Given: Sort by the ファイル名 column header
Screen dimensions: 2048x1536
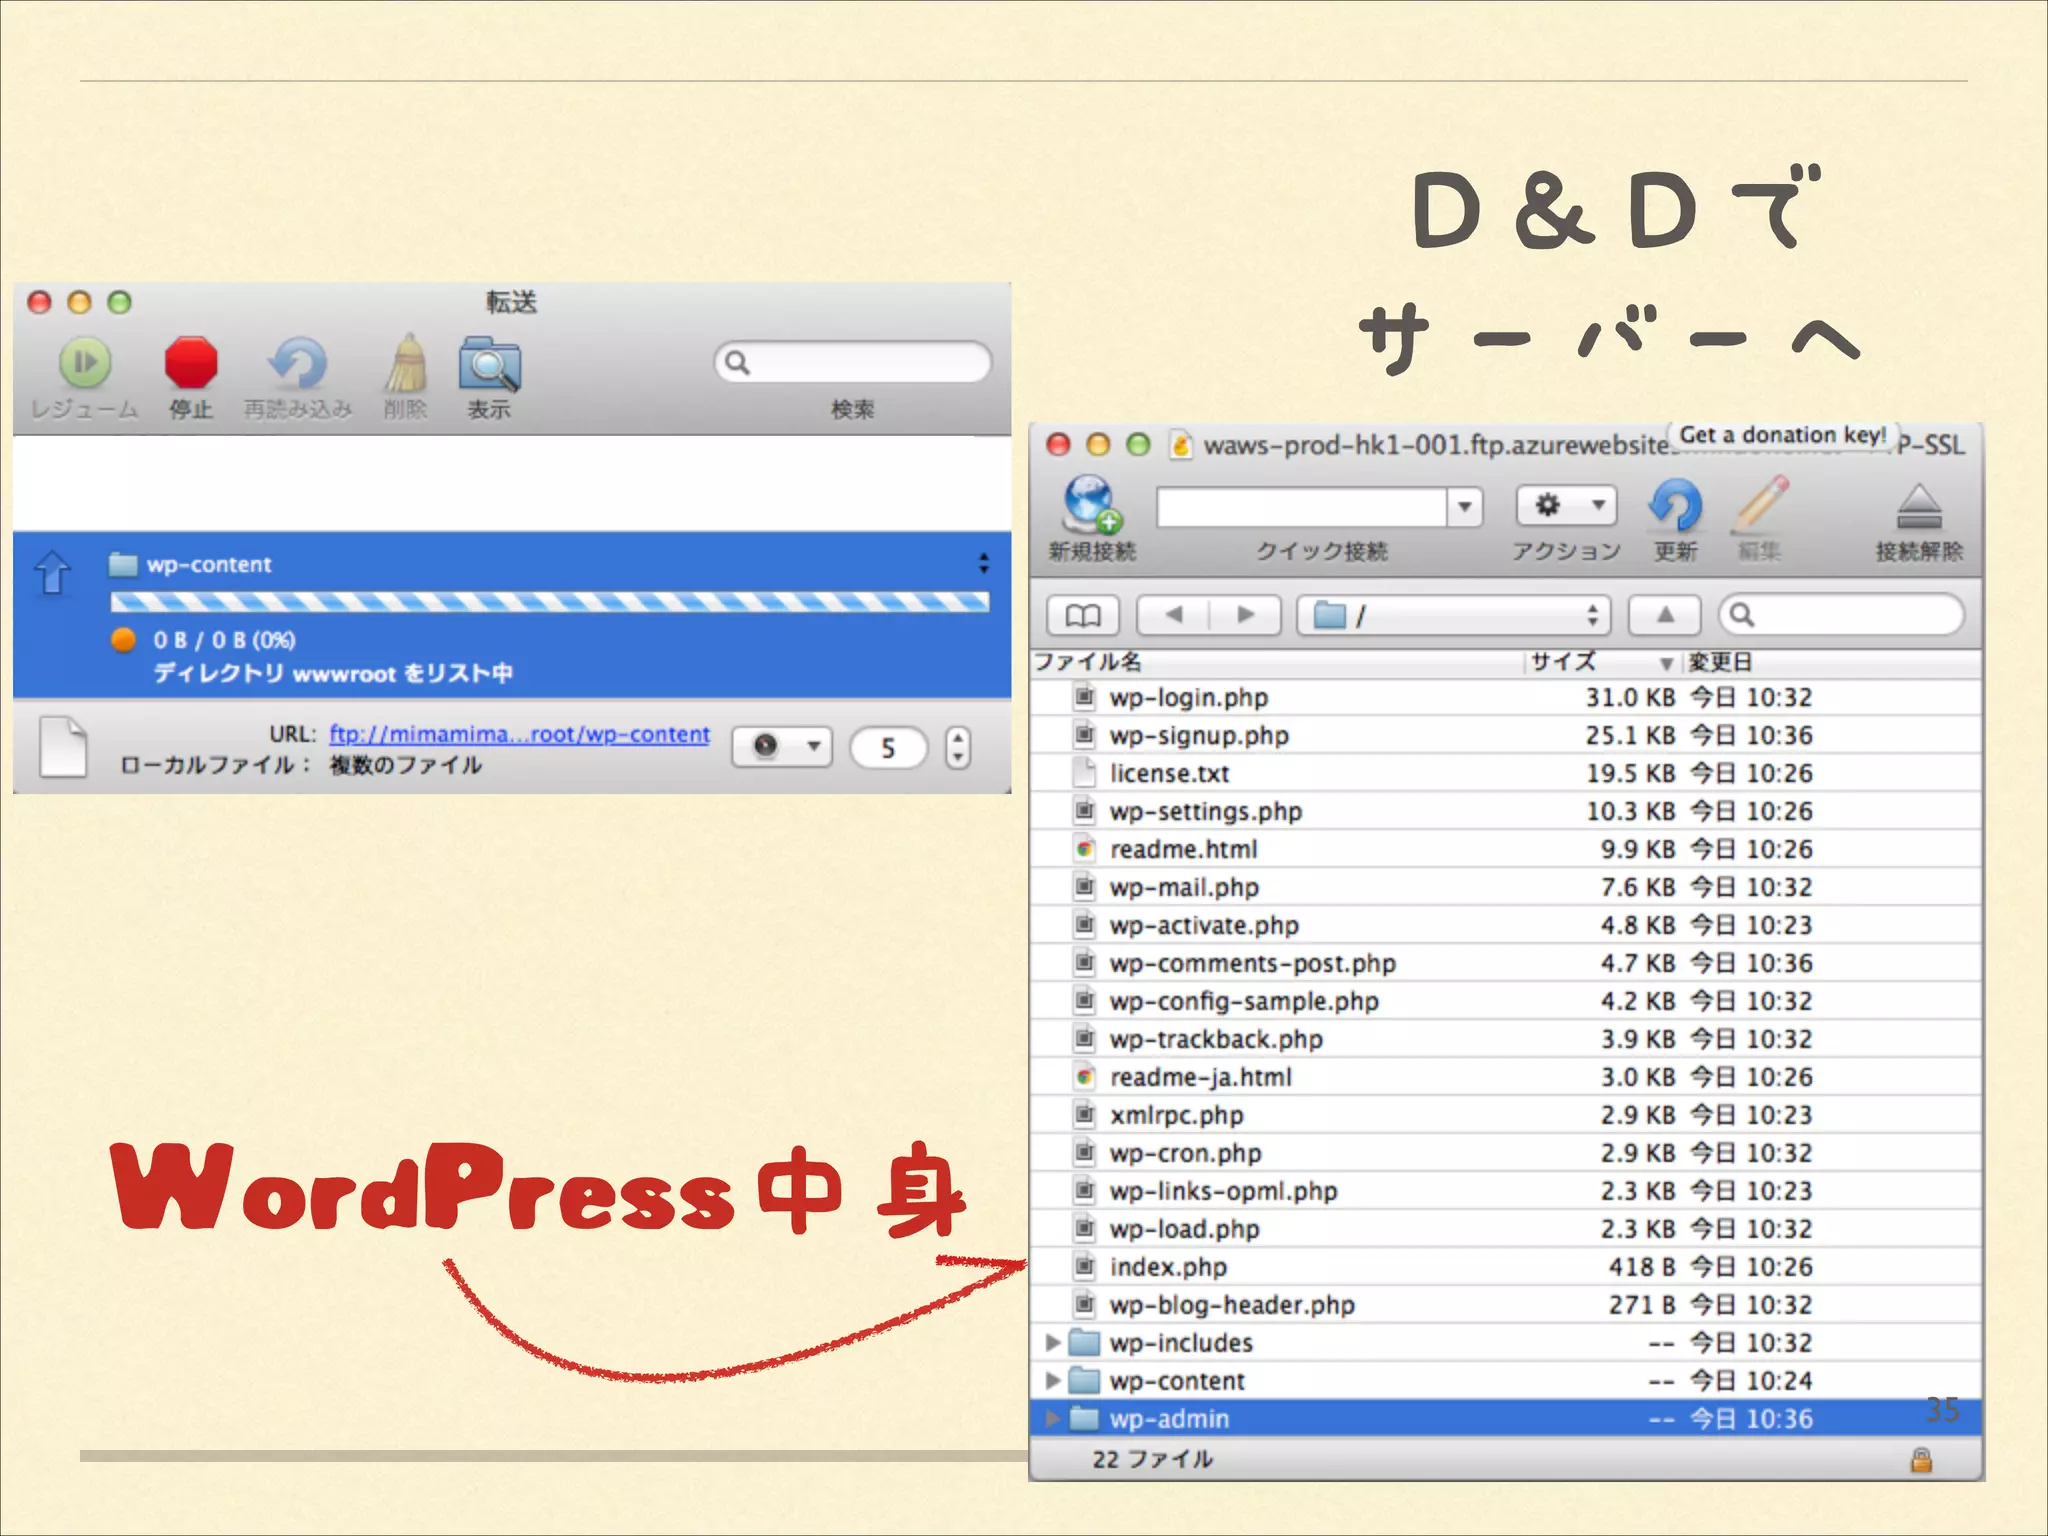Looking at the screenshot, I should pyautogui.click(x=1278, y=662).
